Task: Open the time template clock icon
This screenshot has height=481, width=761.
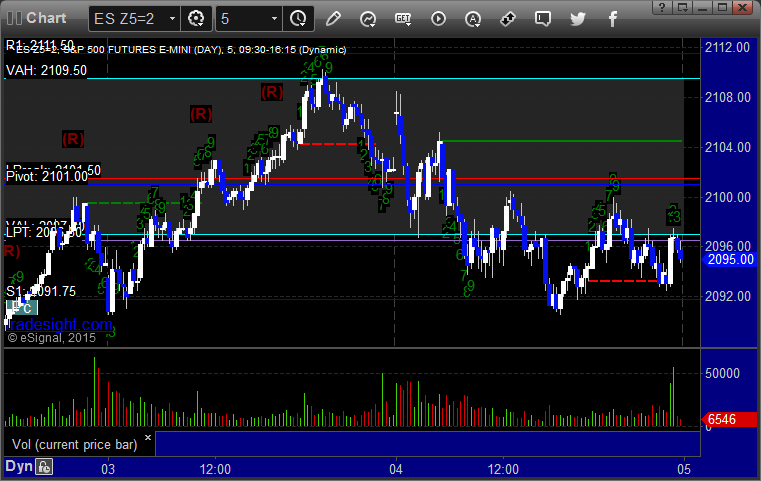Action: tap(298, 19)
